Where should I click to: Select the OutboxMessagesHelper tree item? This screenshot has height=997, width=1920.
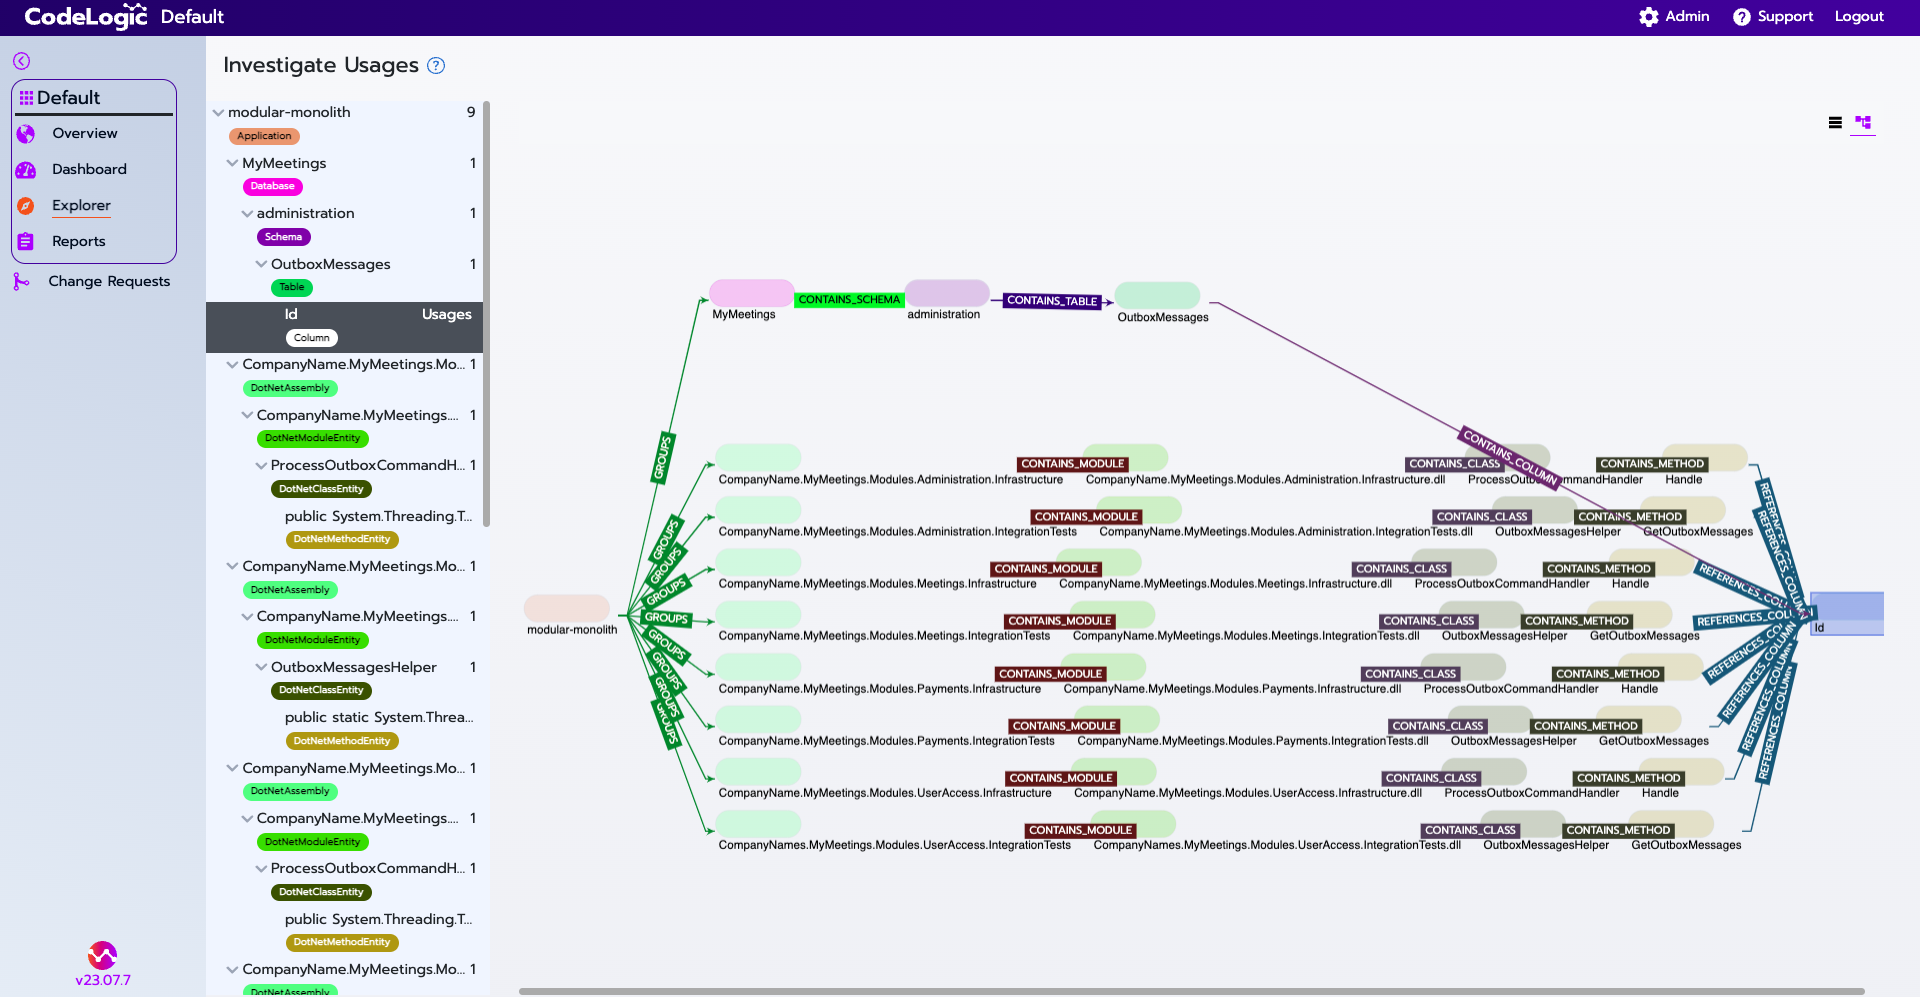(354, 667)
